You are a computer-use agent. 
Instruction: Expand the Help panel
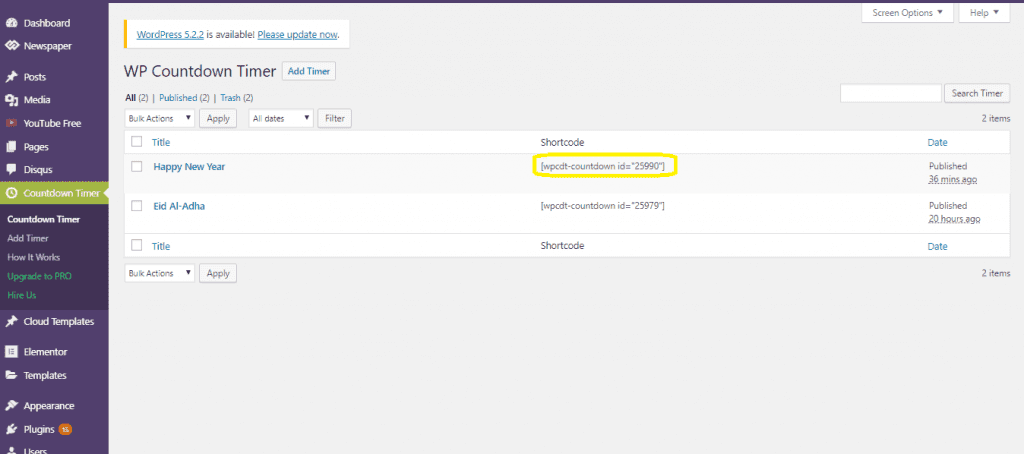(984, 12)
